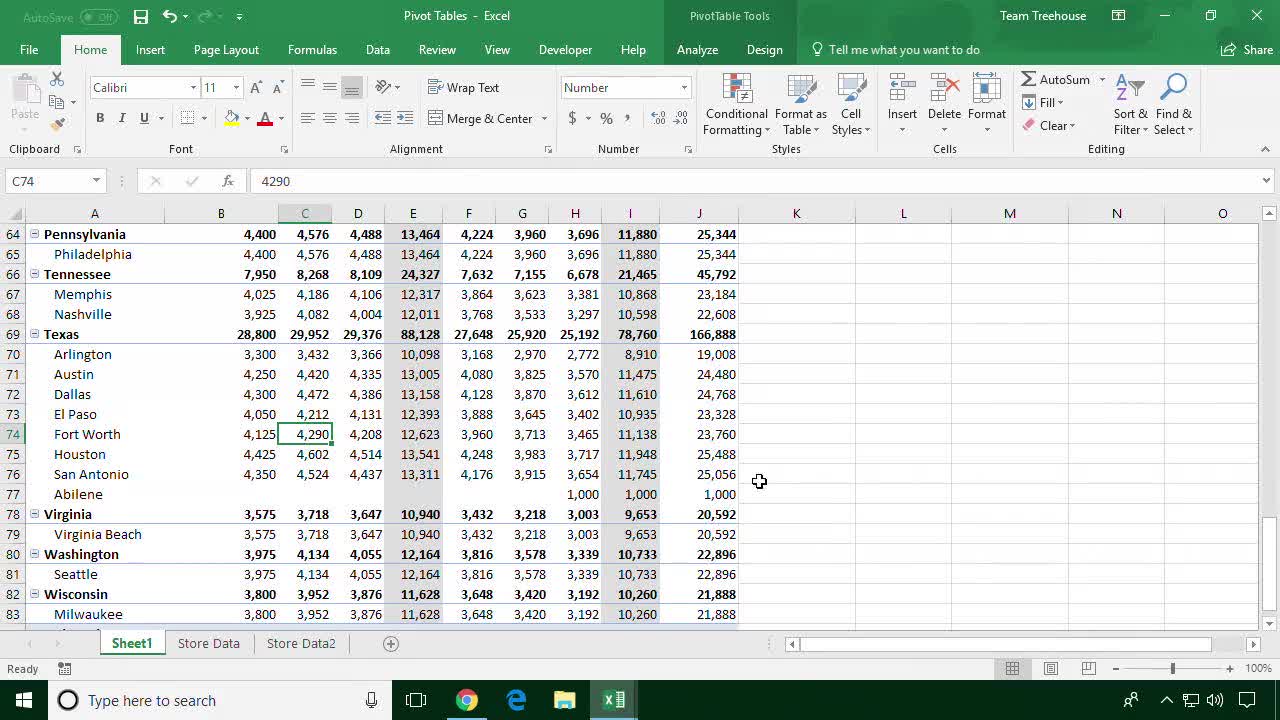1280x720 pixels.
Task: Open the PivotTable Design tab
Action: [764, 50]
